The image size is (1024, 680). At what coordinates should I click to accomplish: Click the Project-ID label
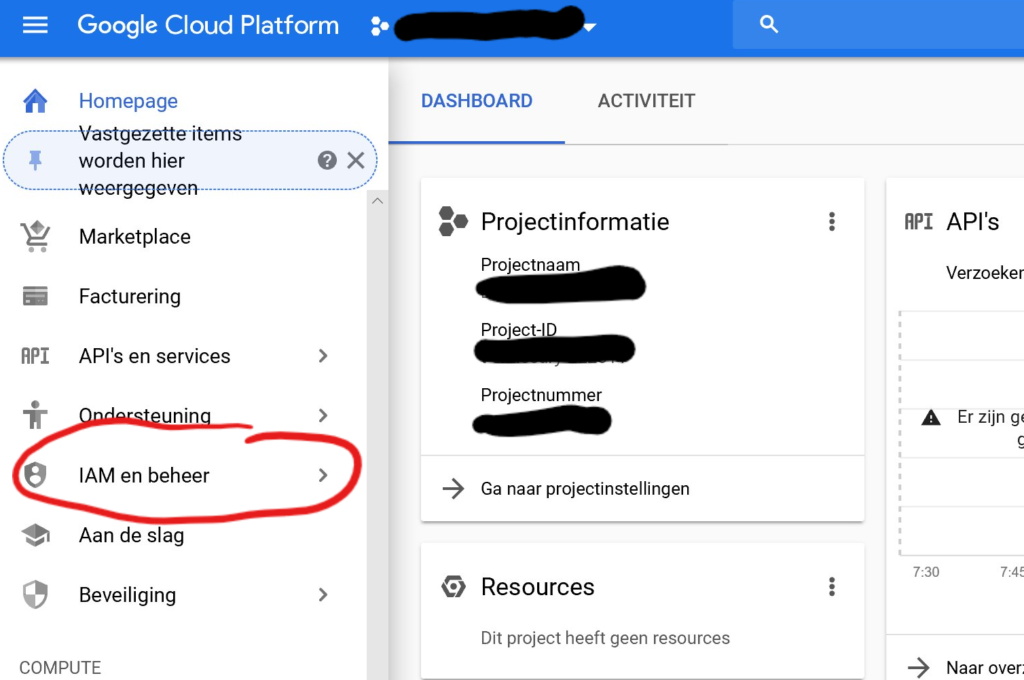tap(519, 330)
